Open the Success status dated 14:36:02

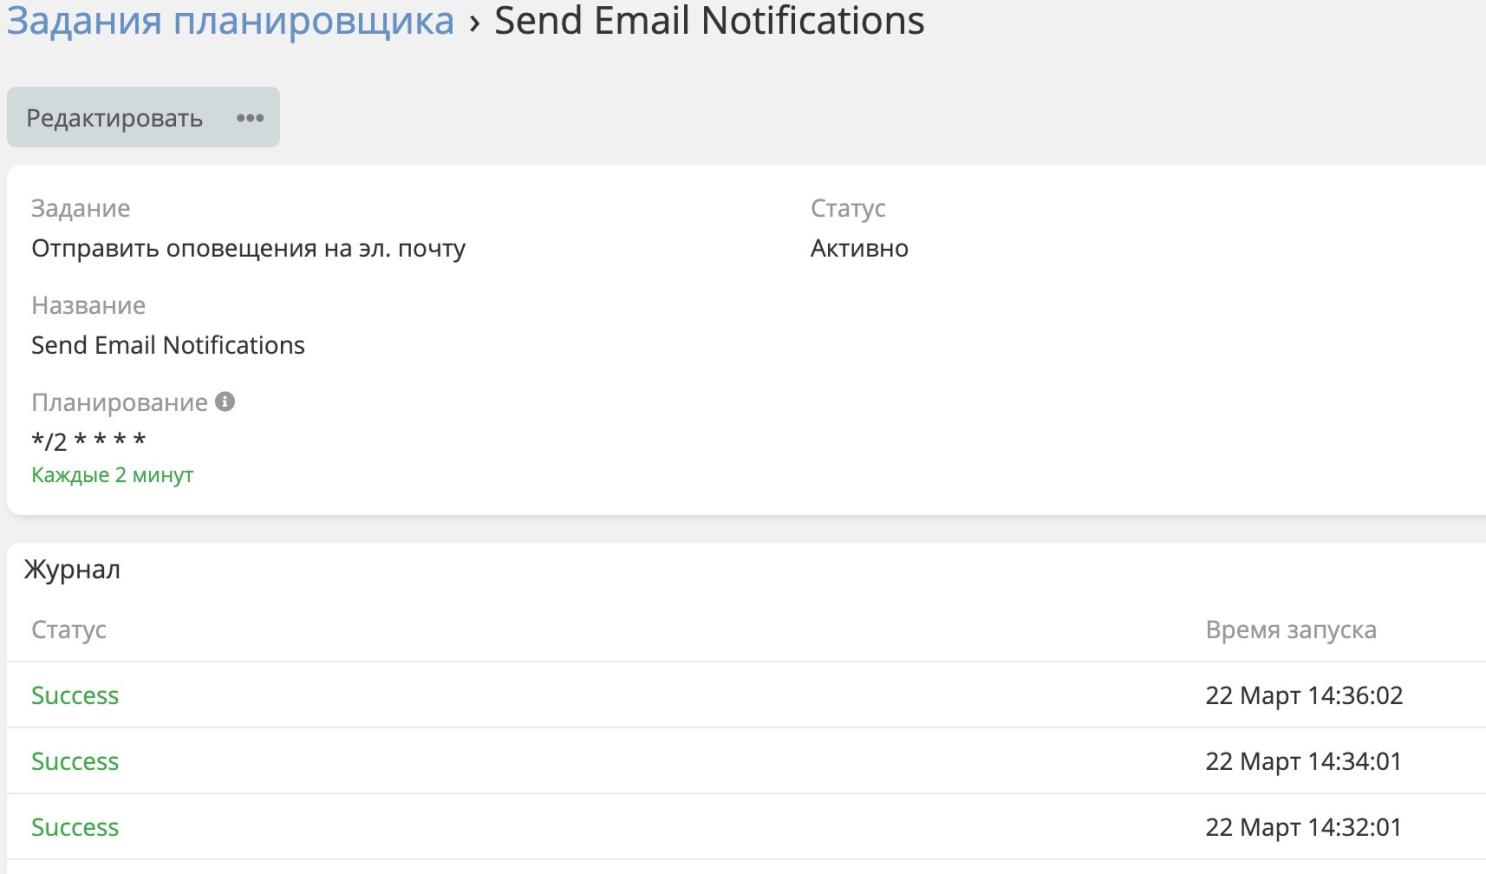coord(75,695)
